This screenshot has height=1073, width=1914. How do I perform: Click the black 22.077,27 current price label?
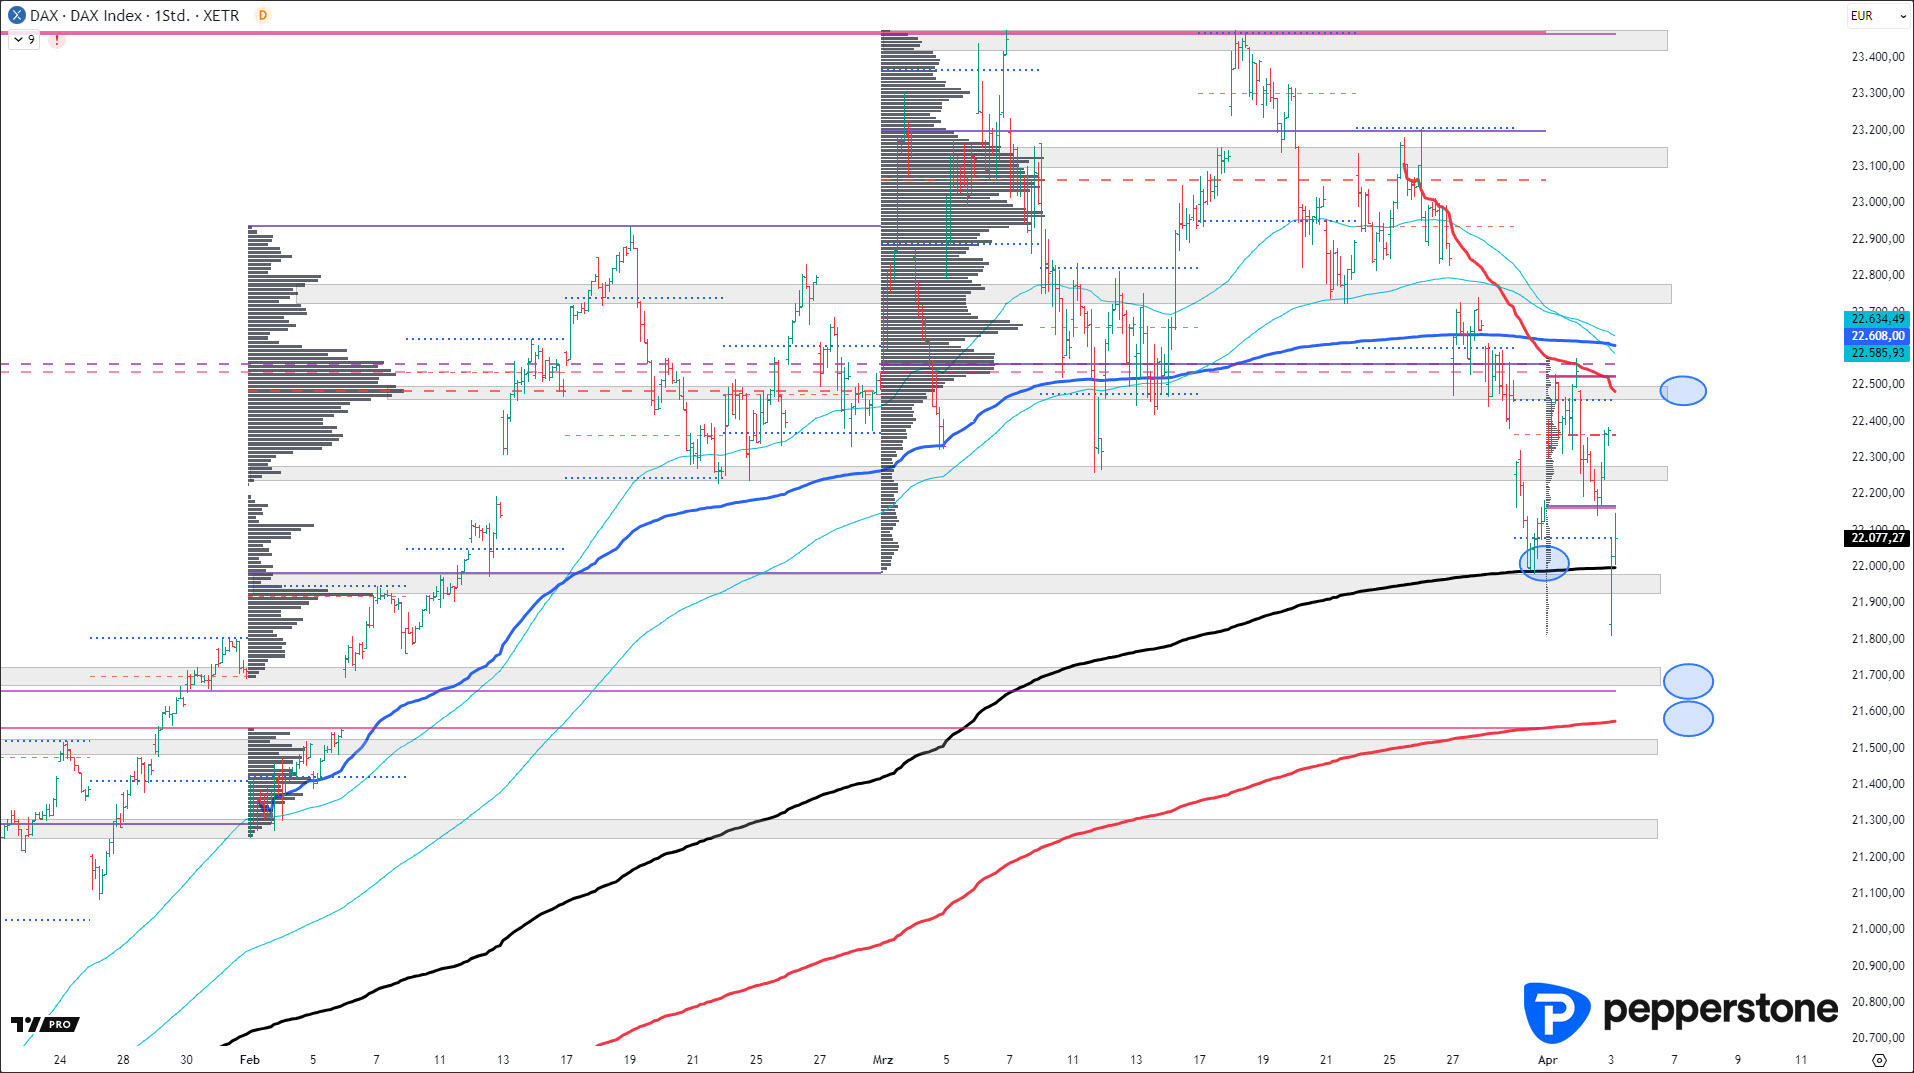point(1877,538)
